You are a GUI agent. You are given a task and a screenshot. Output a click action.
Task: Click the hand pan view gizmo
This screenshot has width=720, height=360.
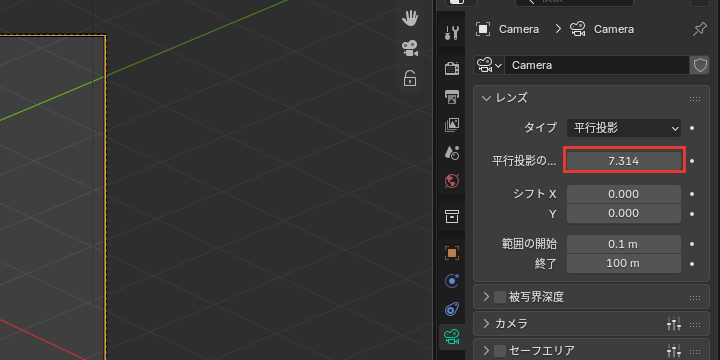(410, 19)
